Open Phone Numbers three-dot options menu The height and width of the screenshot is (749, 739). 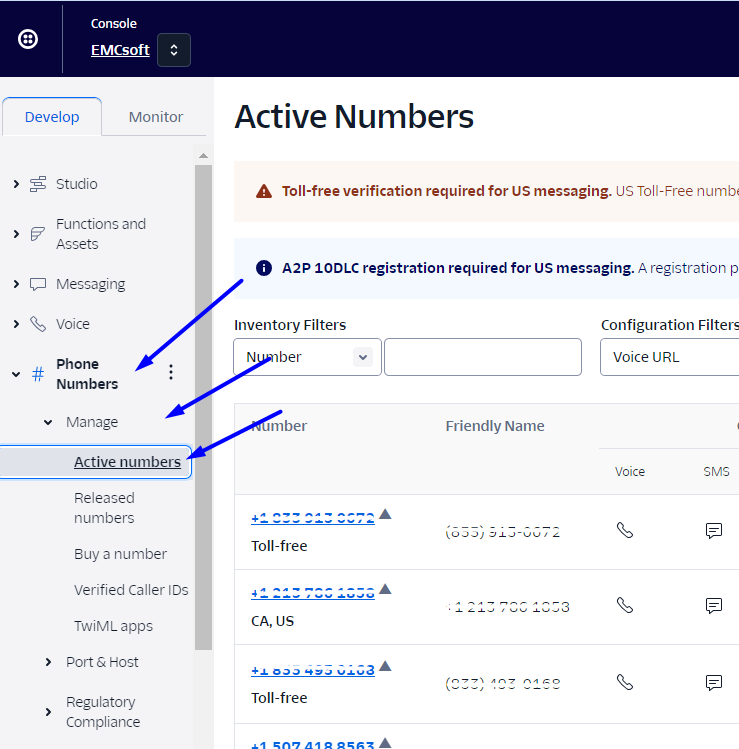171,372
